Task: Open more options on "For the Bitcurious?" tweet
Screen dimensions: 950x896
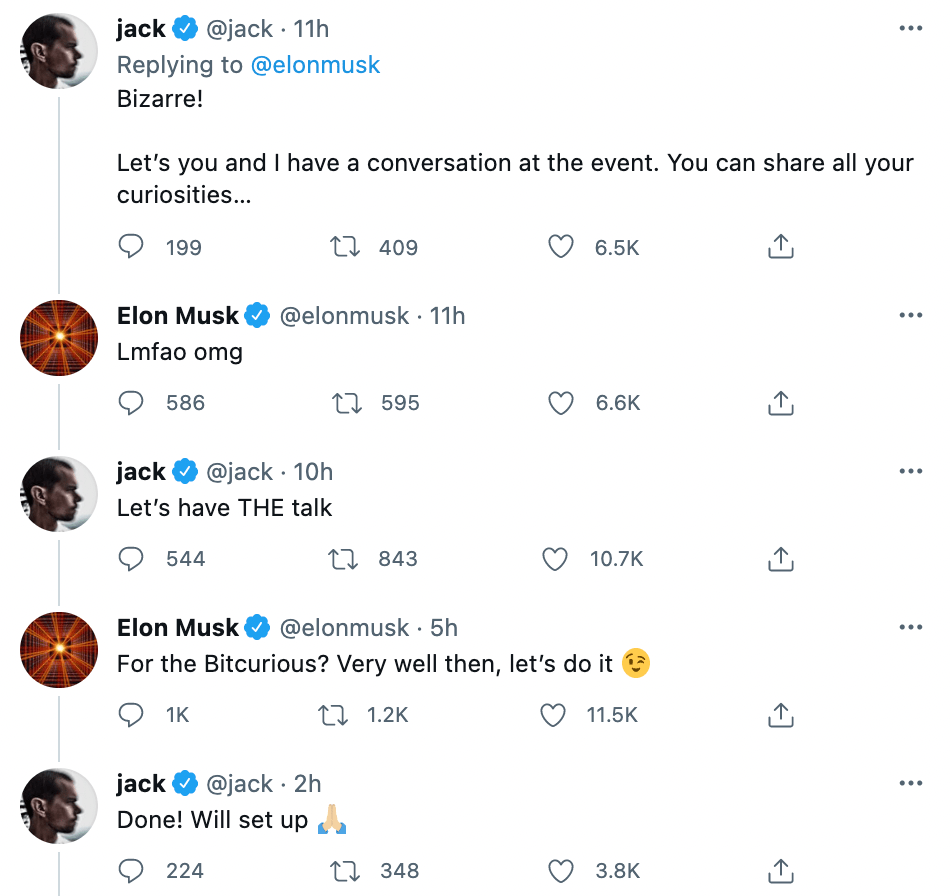Action: (x=910, y=628)
